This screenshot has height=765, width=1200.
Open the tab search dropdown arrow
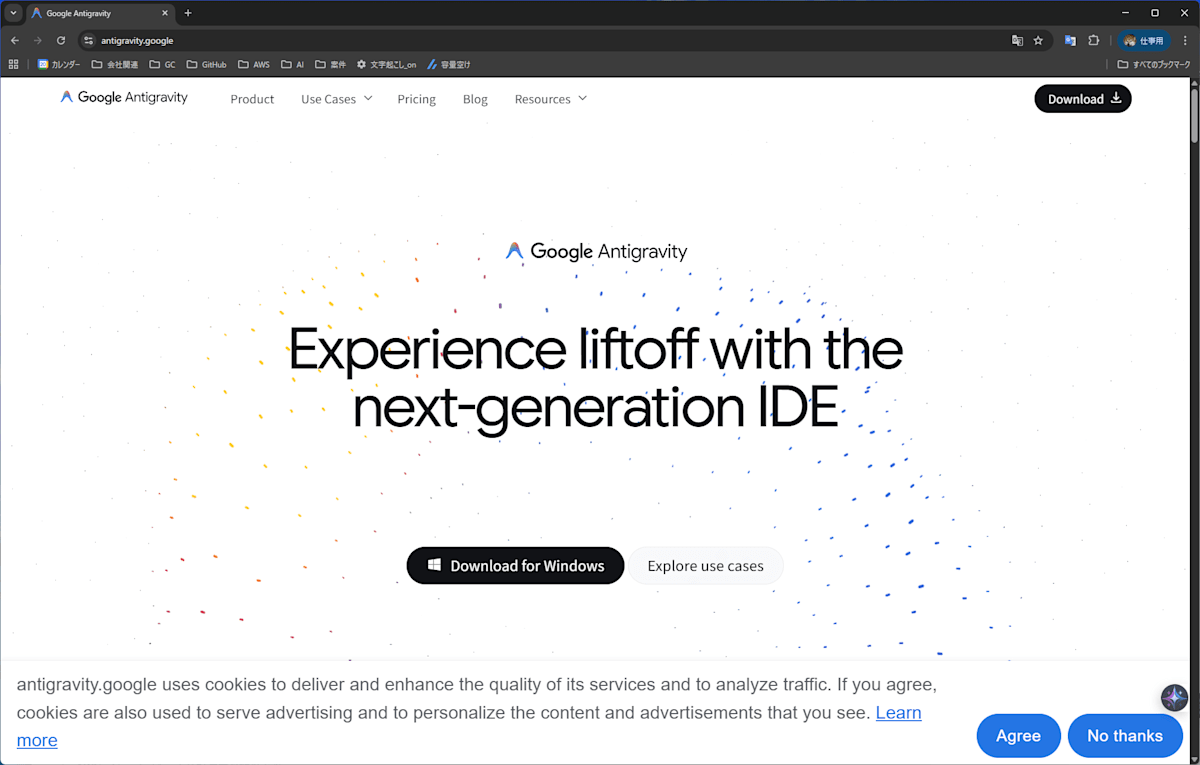(13, 13)
